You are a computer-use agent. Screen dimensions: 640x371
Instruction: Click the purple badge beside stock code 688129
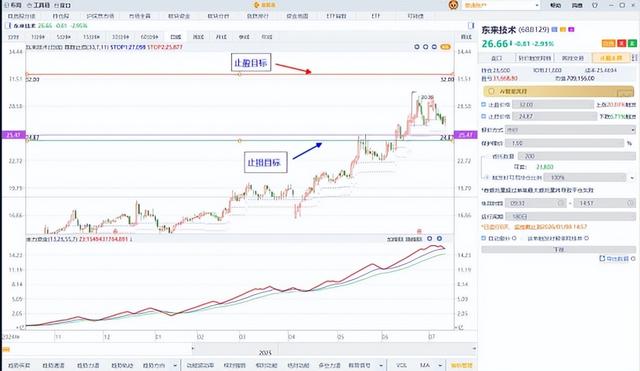571,29
